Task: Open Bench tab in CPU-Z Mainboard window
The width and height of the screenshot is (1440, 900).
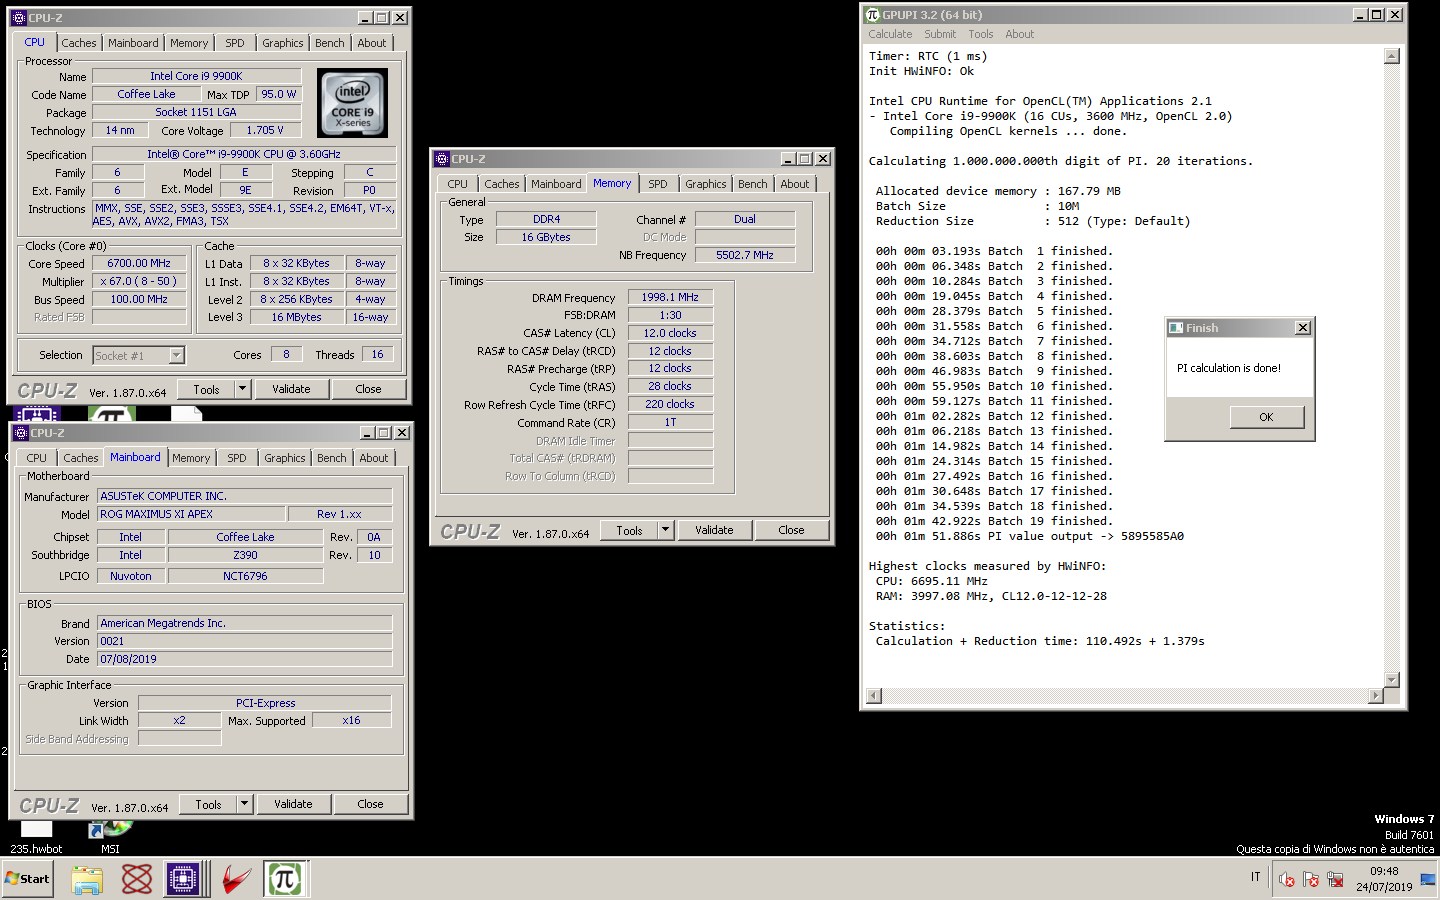Action: [x=332, y=458]
